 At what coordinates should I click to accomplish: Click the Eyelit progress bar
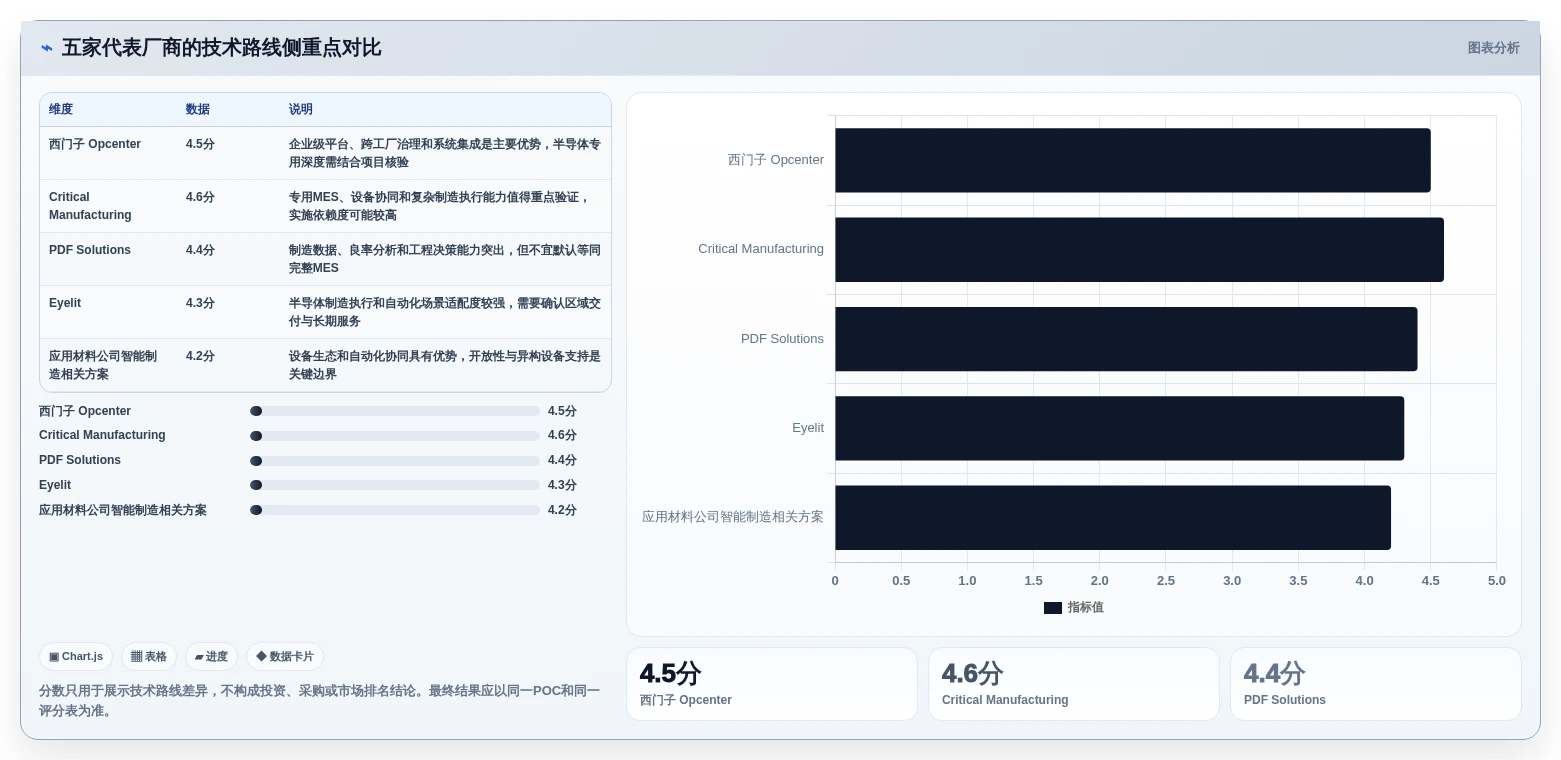(x=395, y=485)
